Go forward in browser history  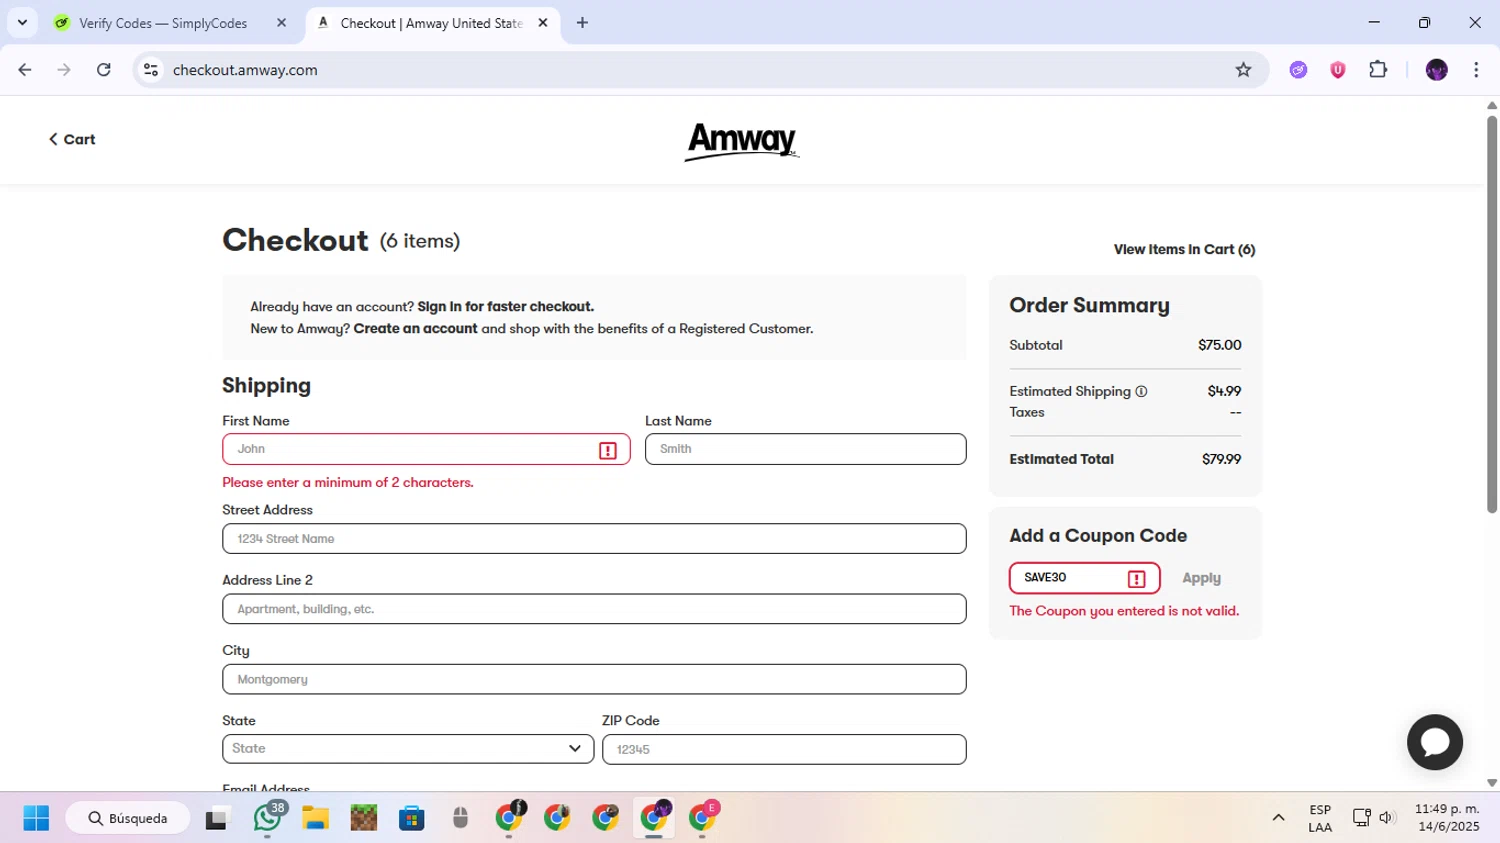point(64,70)
